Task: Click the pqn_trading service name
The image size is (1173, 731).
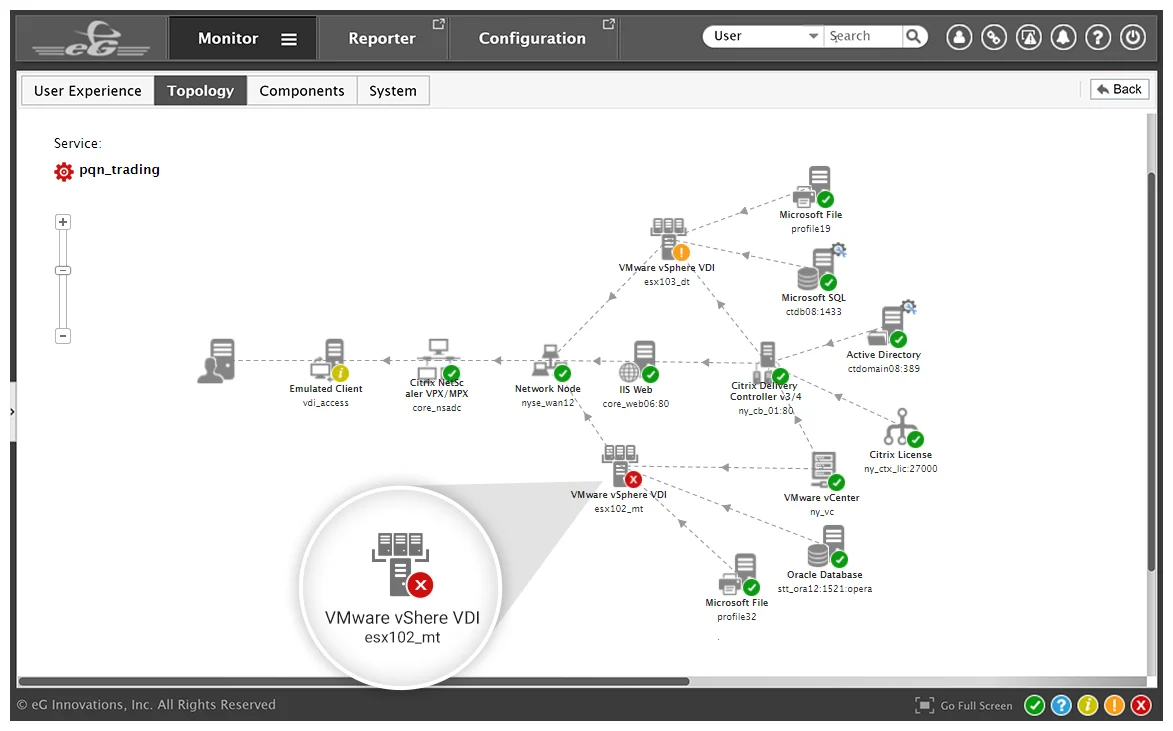Action: coord(120,170)
